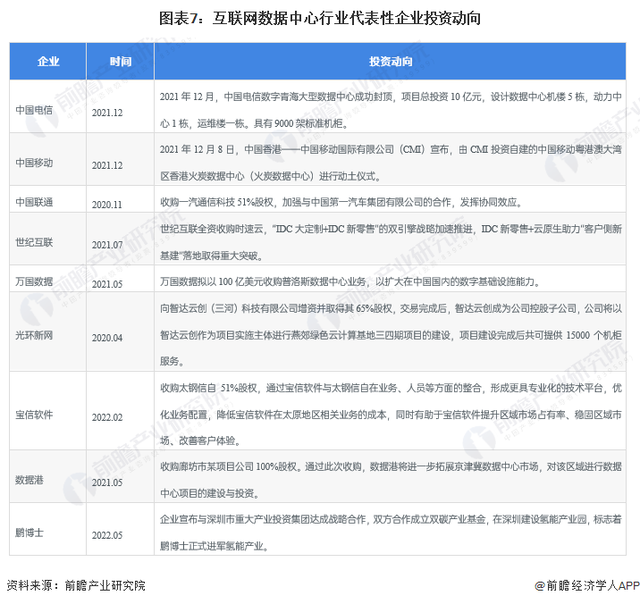Click the 2021.07 date cell
Viewport: 640px width, 604px height.
(x=106, y=243)
